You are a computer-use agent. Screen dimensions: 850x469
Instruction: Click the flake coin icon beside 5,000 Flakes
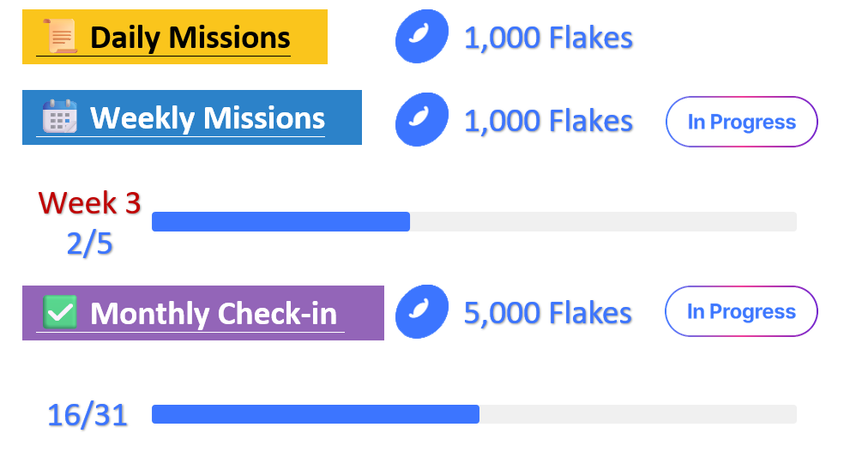[422, 313]
